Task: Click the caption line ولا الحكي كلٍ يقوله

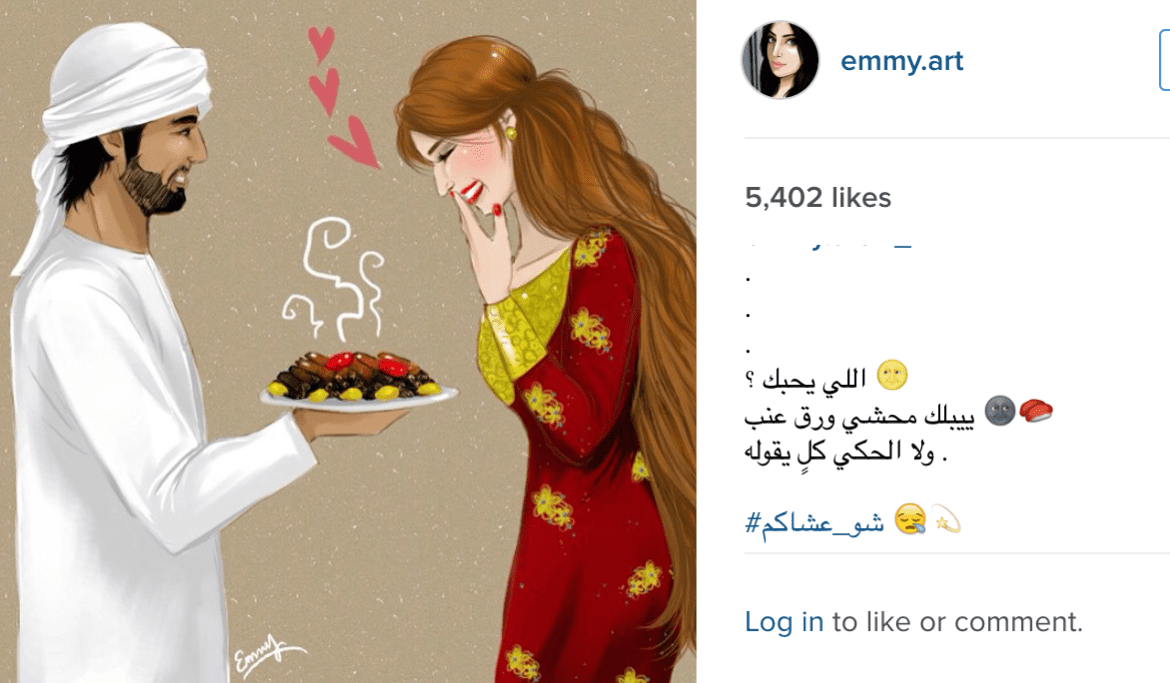Action: tap(845, 452)
